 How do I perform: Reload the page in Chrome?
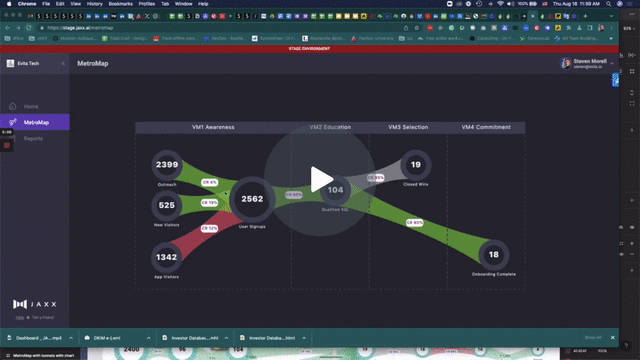click(x=29, y=28)
